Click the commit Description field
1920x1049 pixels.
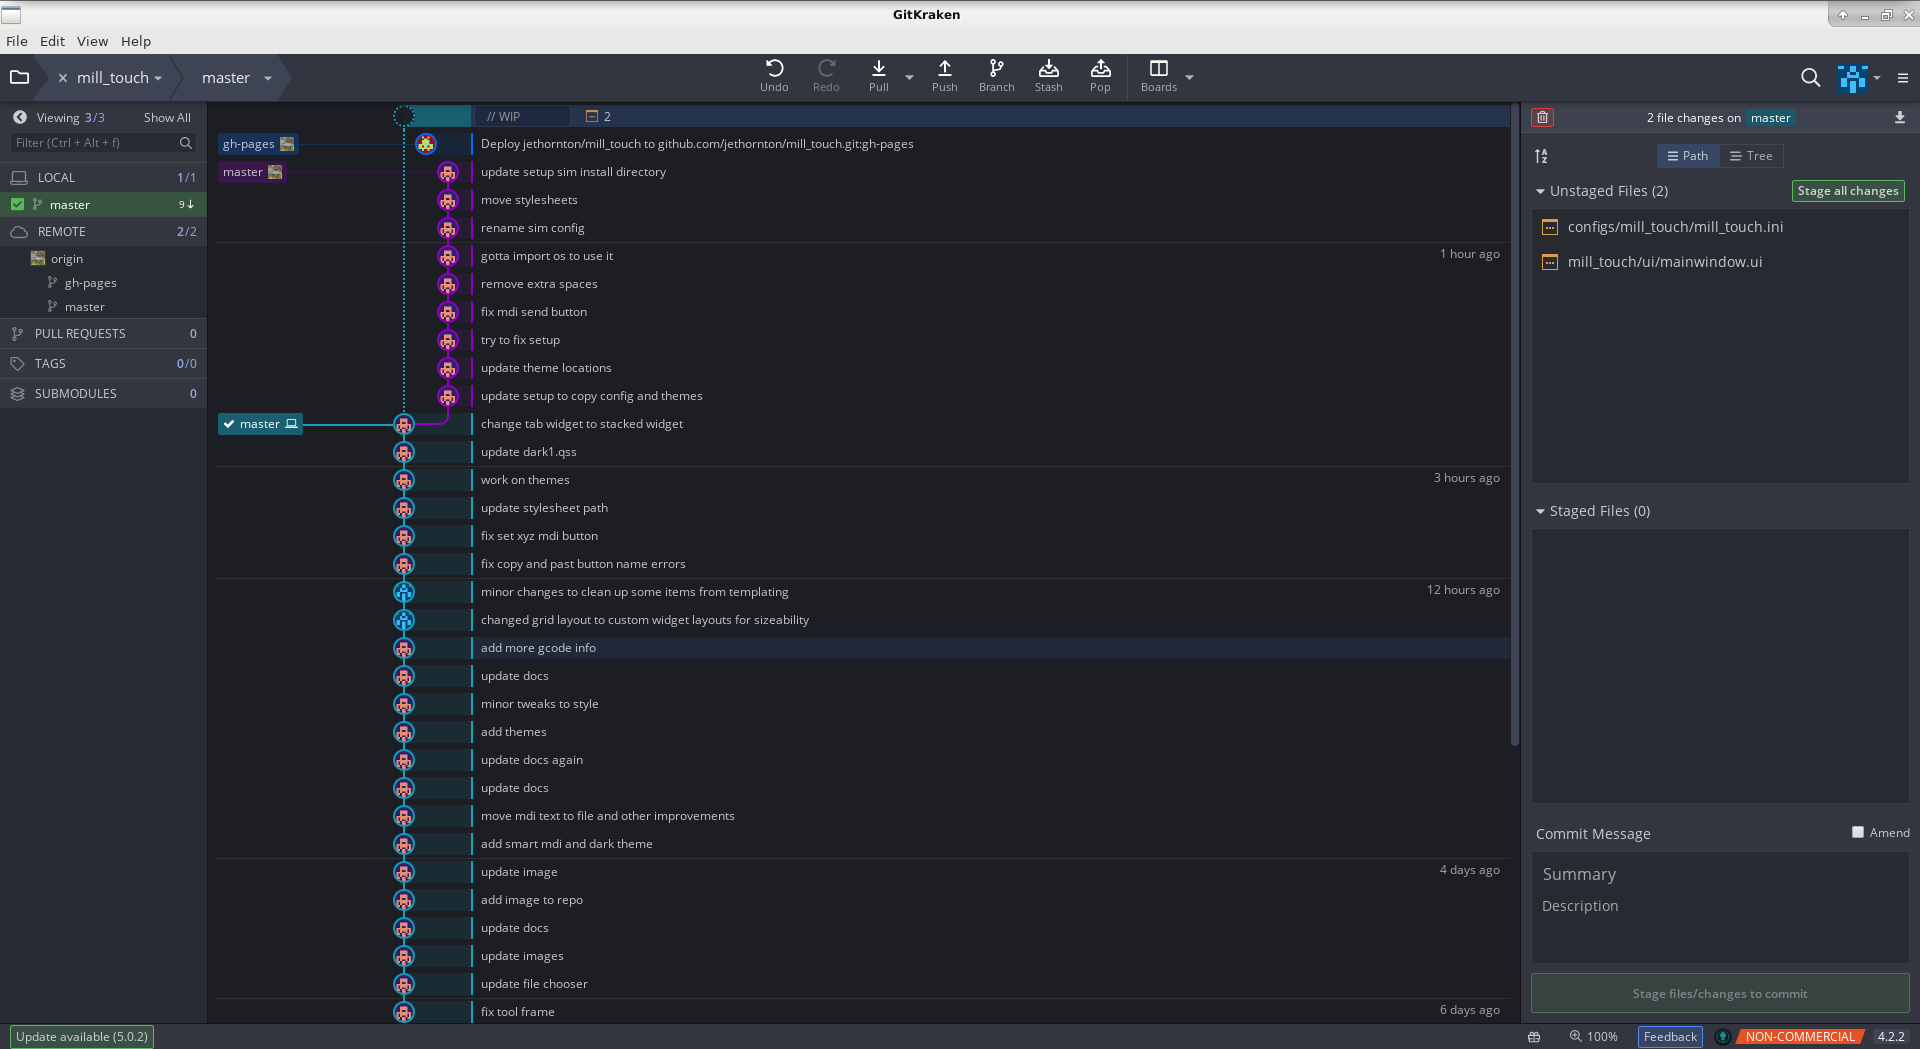pos(1720,906)
